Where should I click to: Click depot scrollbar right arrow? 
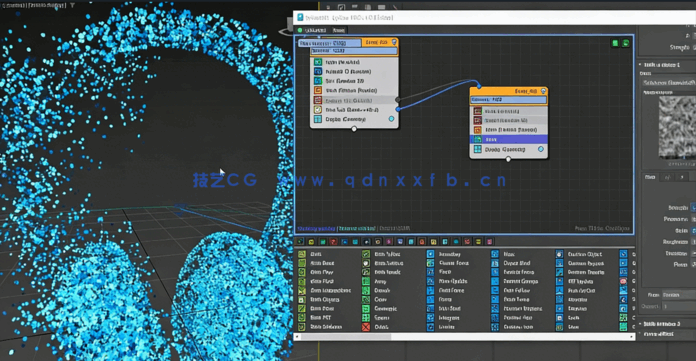[632, 337]
